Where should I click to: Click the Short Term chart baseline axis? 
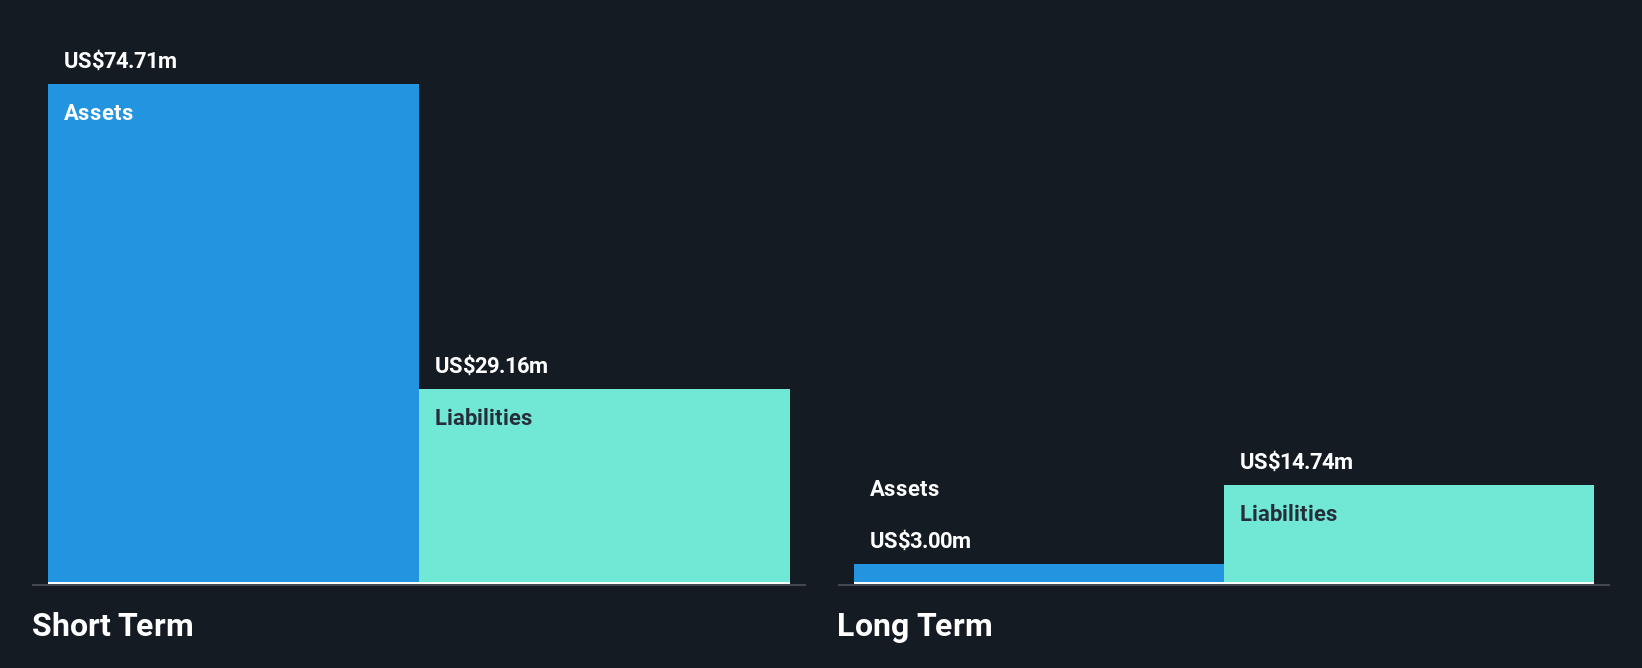(x=419, y=584)
